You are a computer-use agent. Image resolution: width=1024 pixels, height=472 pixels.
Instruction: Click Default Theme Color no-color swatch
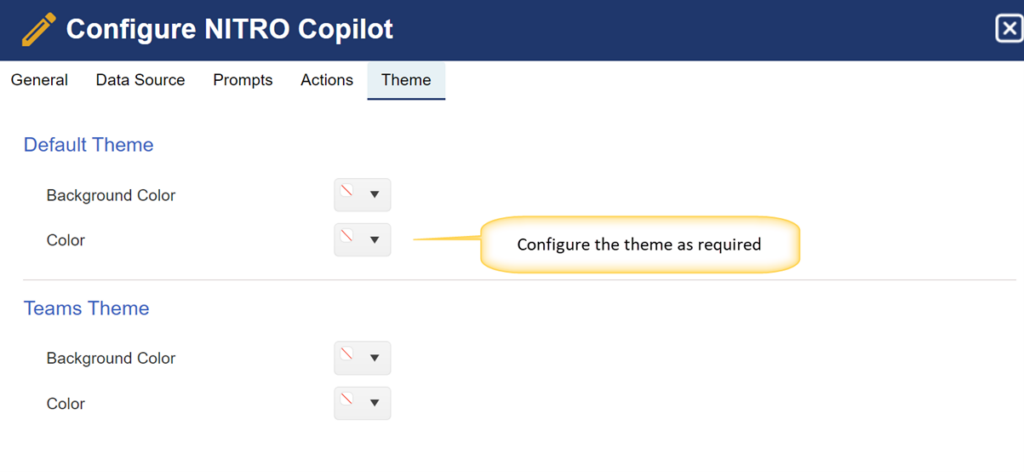tap(346, 236)
